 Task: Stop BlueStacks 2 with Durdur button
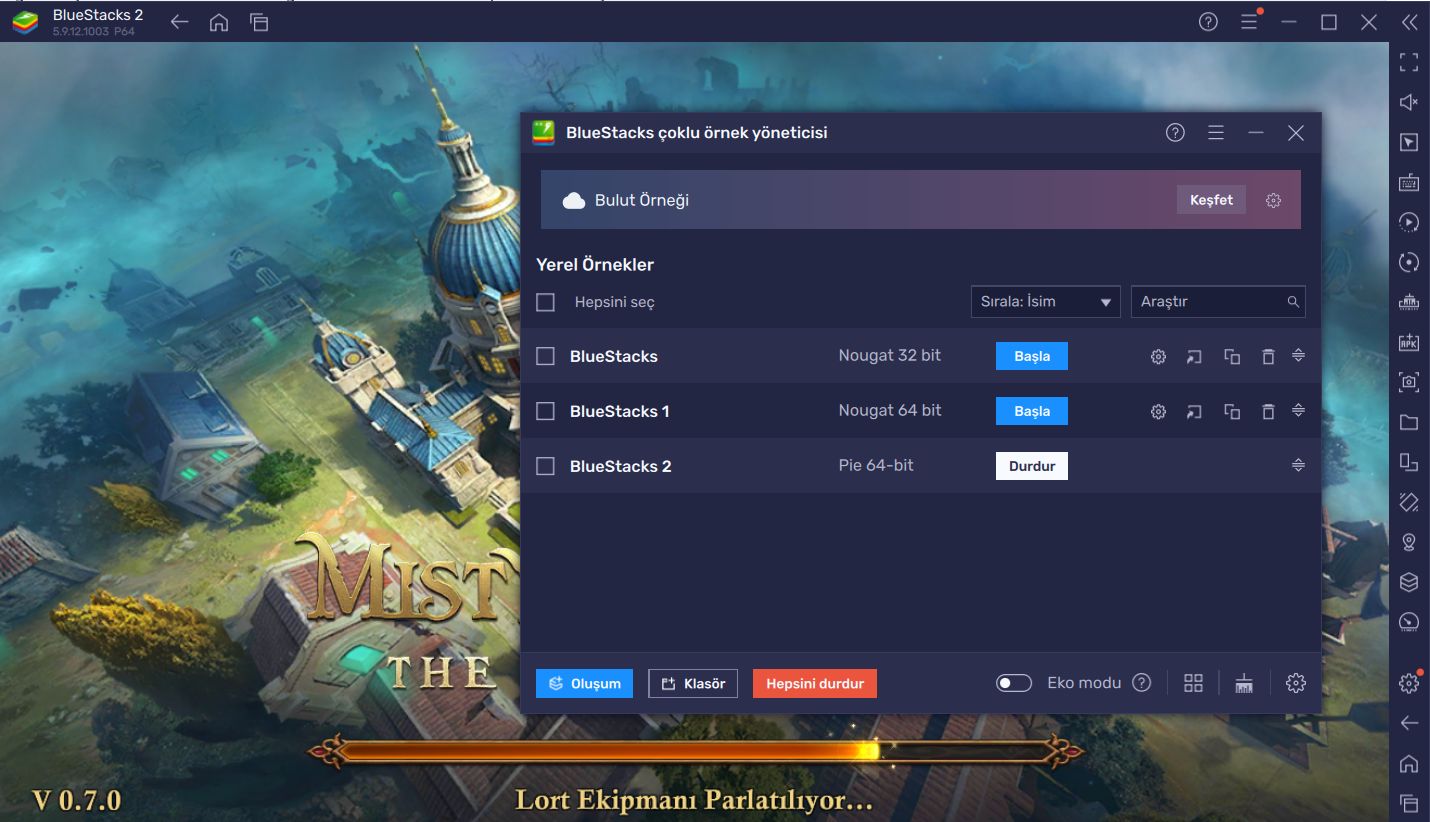pos(1032,466)
